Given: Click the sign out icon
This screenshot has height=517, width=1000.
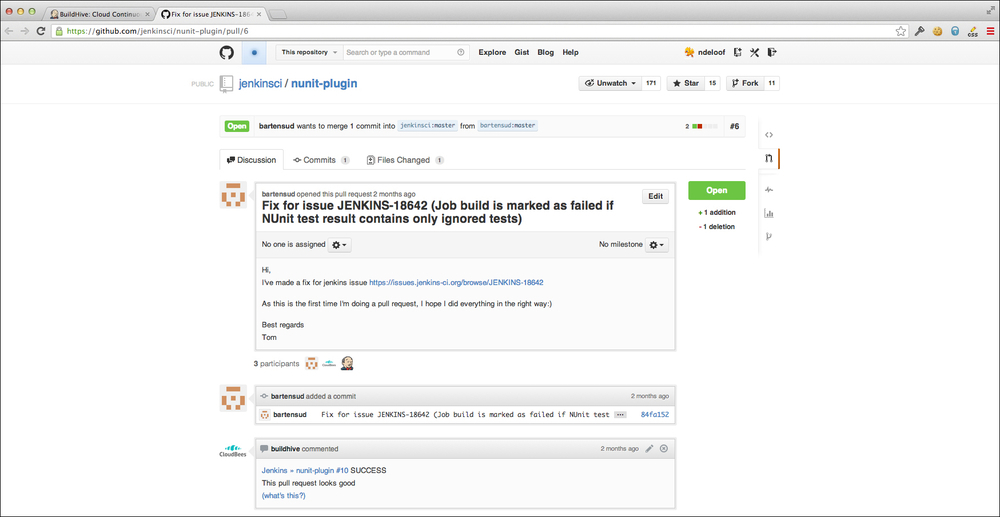Looking at the screenshot, I should [x=772, y=52].
